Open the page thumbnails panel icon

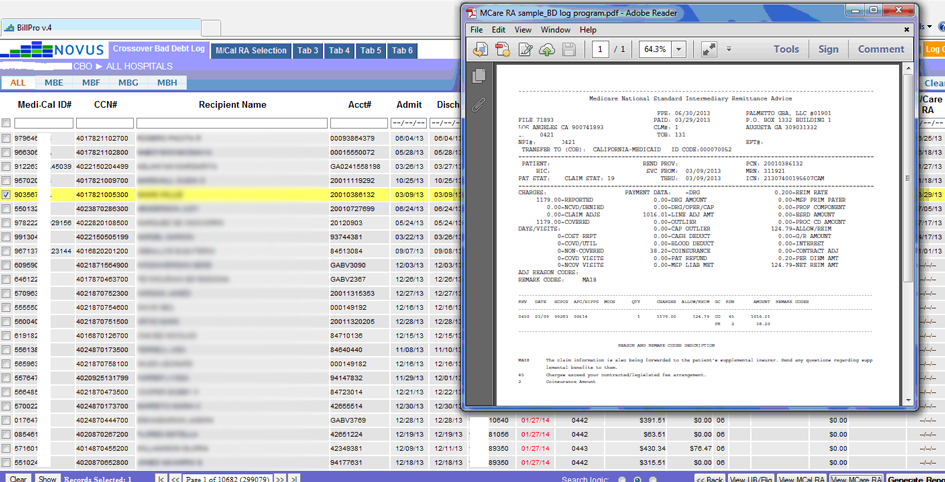pyautogui.click(x=480, y=75)
